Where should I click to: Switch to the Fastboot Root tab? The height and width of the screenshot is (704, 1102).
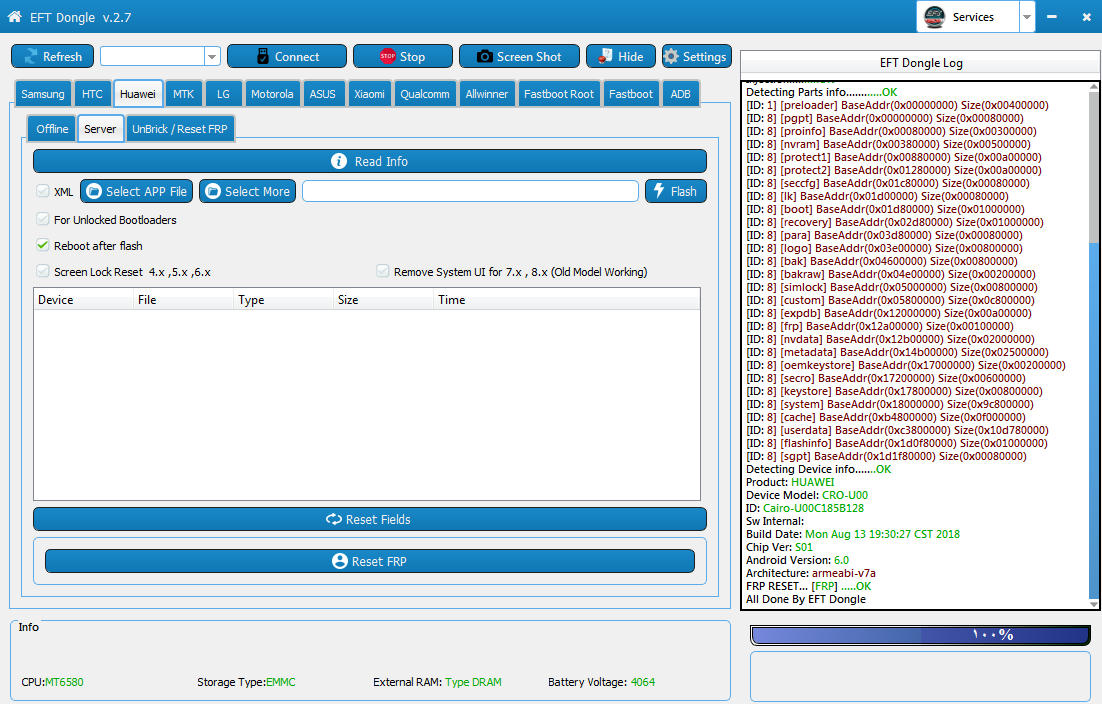coord(559,94)
